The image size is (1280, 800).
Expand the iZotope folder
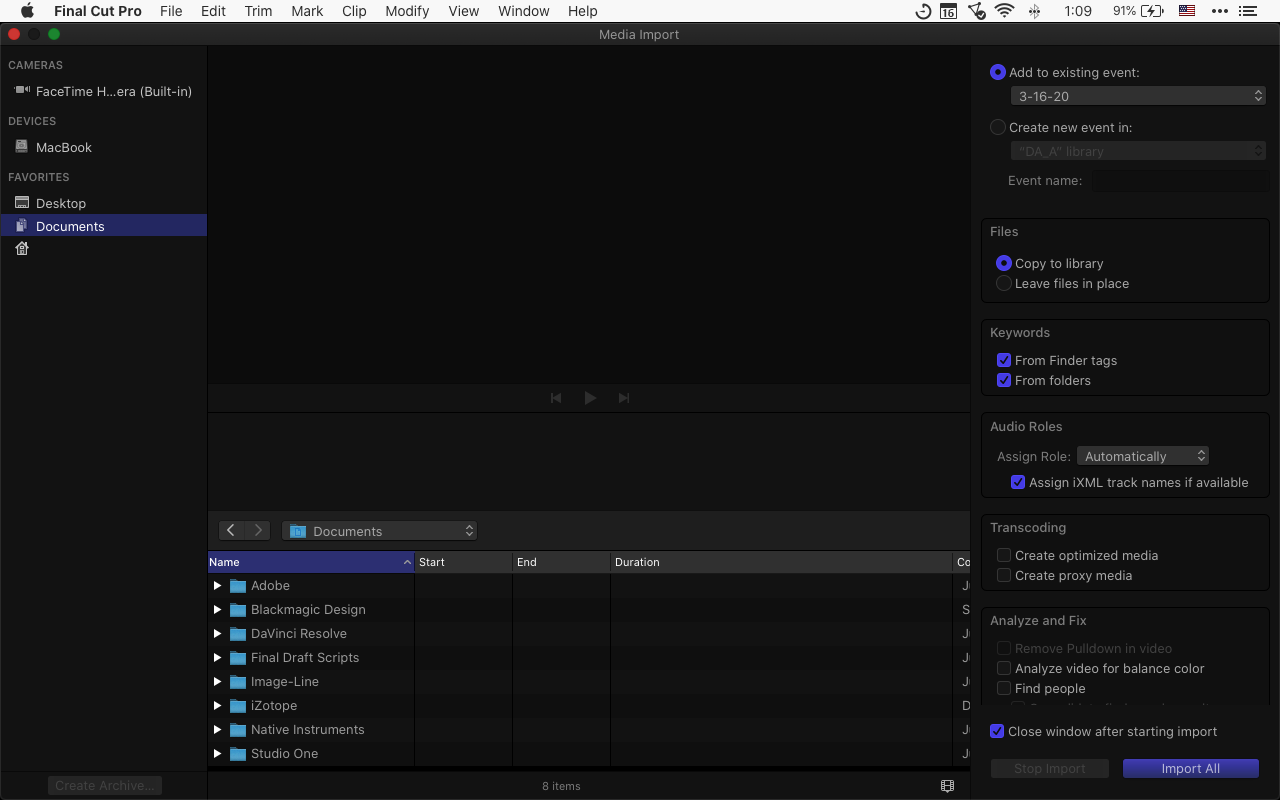coord(217,706)
